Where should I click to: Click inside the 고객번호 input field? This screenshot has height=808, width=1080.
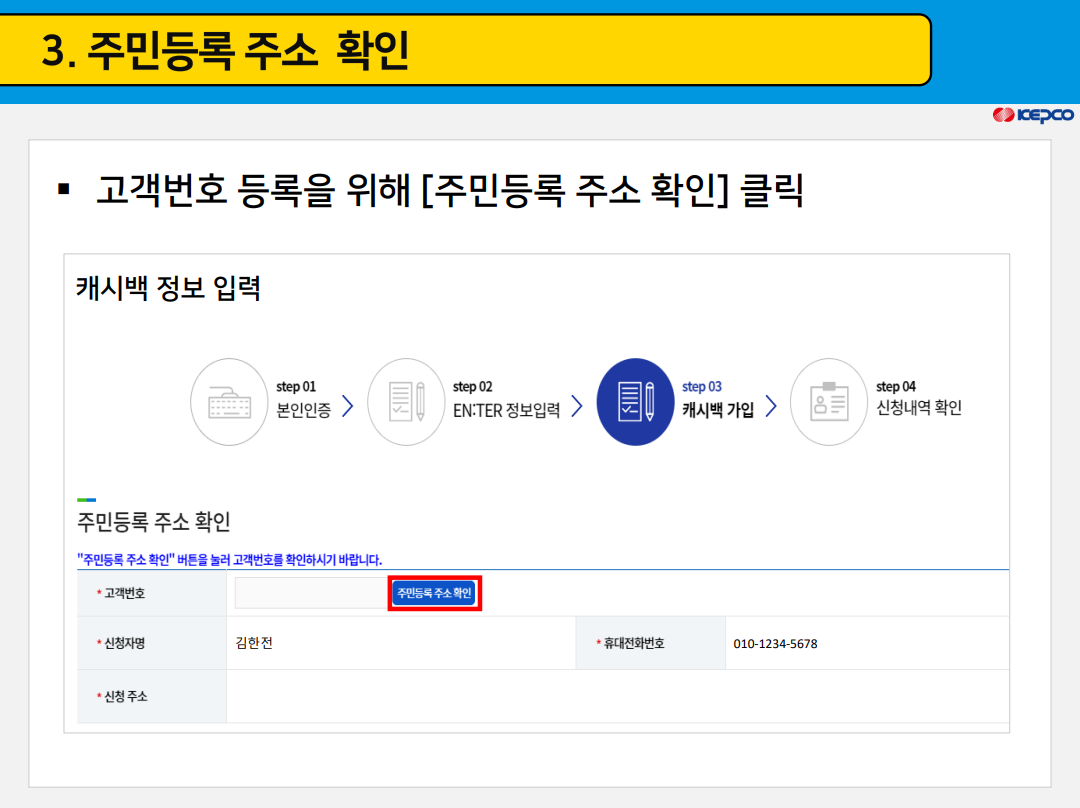click(310, 592)
